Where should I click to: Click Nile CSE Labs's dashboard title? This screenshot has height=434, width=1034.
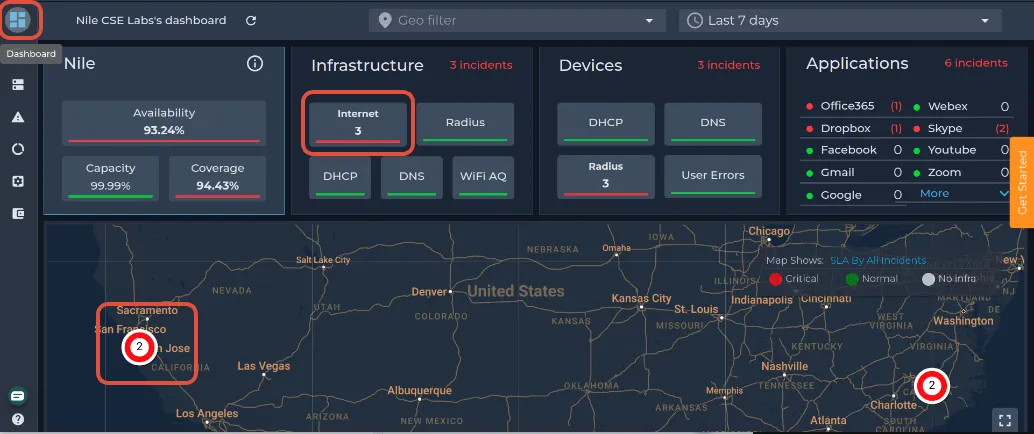[x=151, y=20]
